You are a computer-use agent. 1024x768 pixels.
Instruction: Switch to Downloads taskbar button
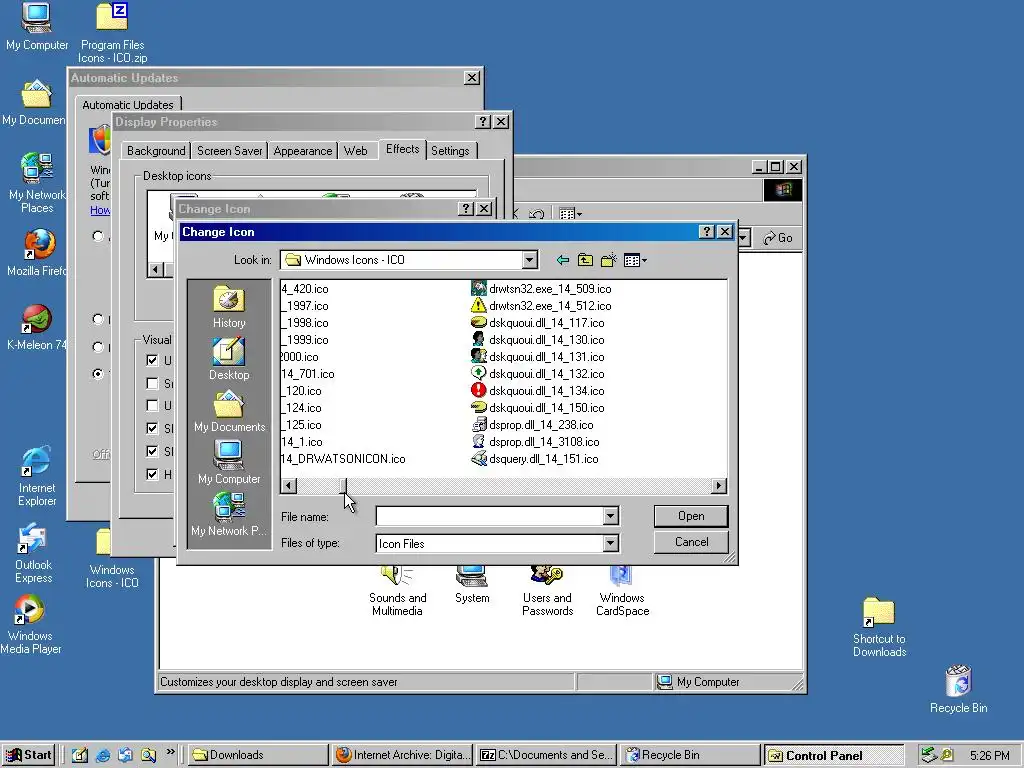[259, 755]
